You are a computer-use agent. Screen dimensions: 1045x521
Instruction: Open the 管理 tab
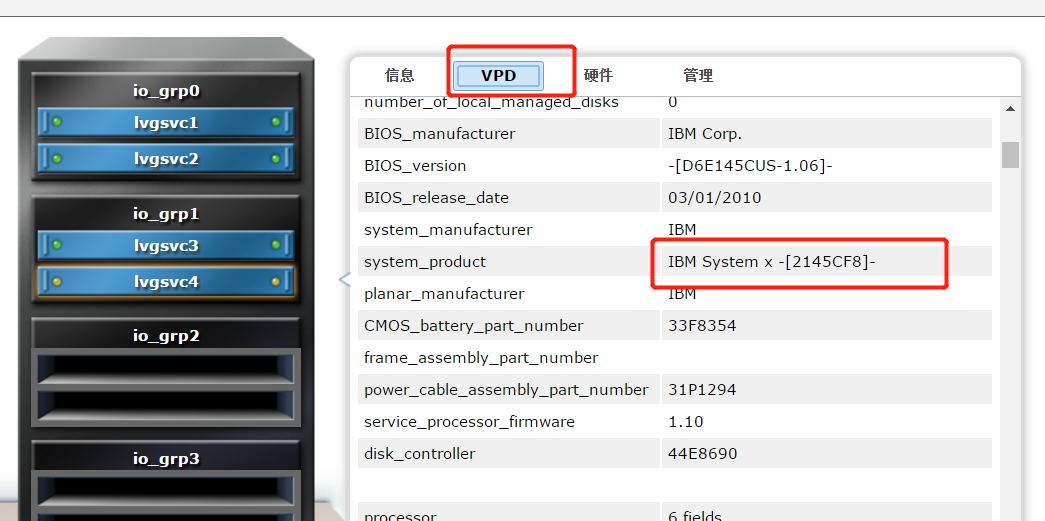click(x=698, y=75)
